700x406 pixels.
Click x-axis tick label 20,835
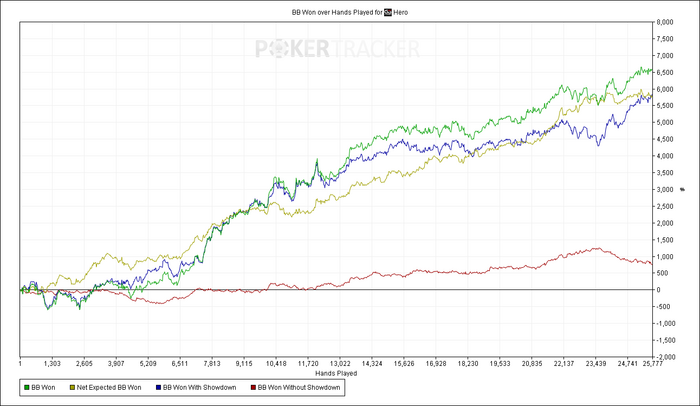click(532, 364)
